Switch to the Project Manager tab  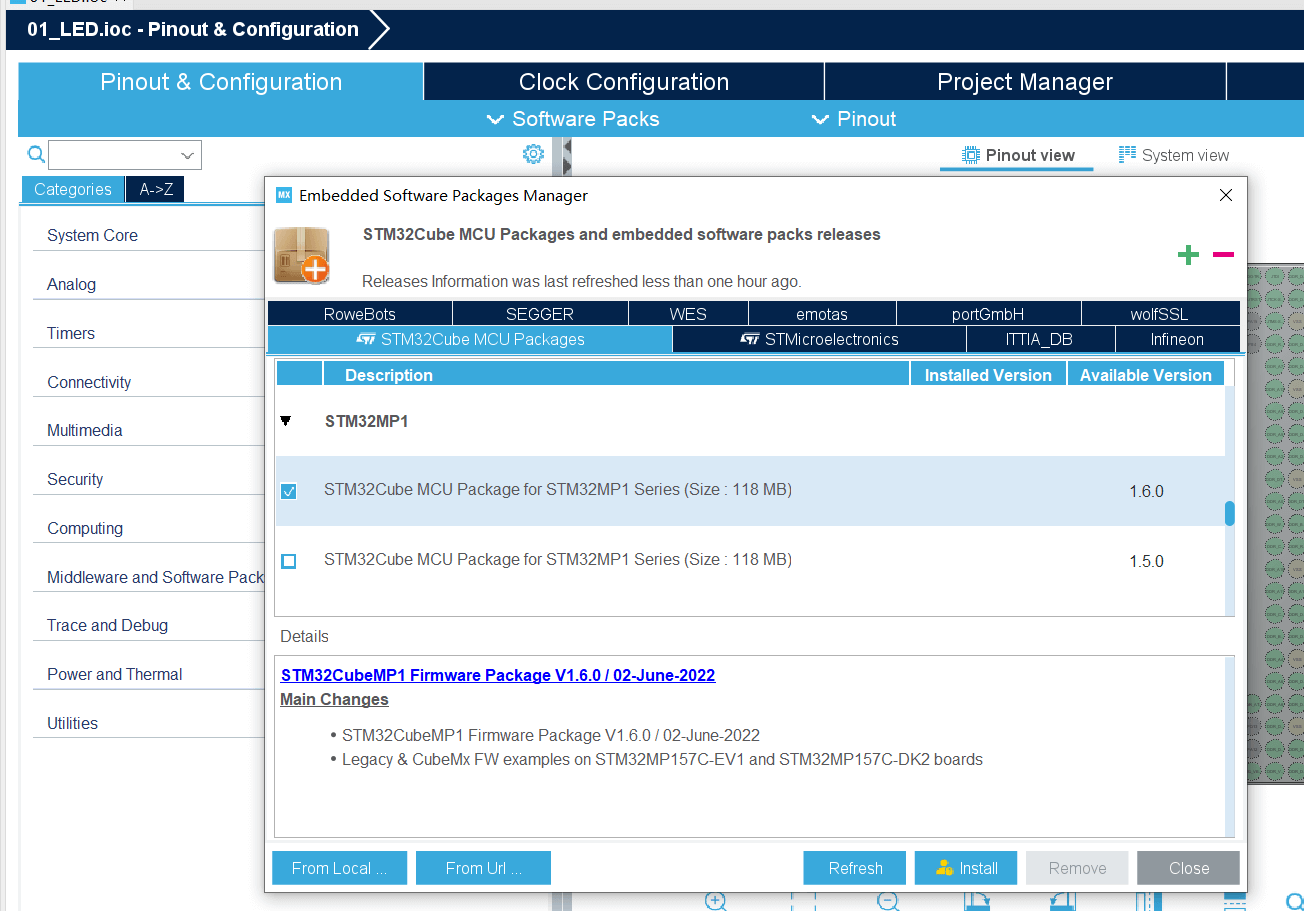click(x=1025, y=82)
